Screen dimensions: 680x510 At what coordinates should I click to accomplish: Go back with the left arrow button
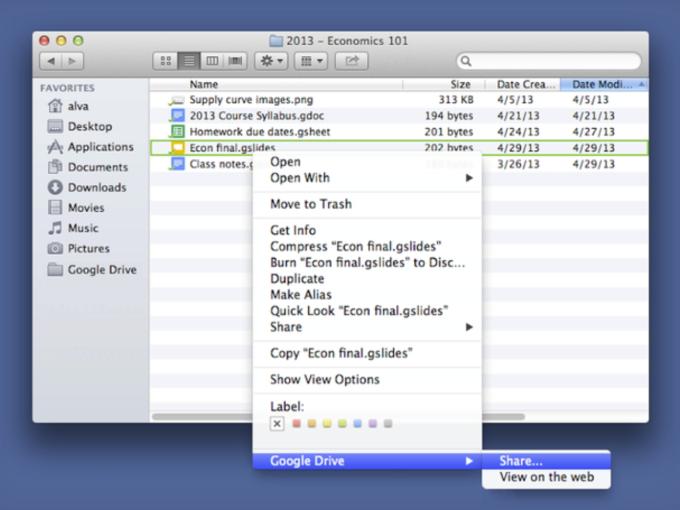tap(51, 61)
